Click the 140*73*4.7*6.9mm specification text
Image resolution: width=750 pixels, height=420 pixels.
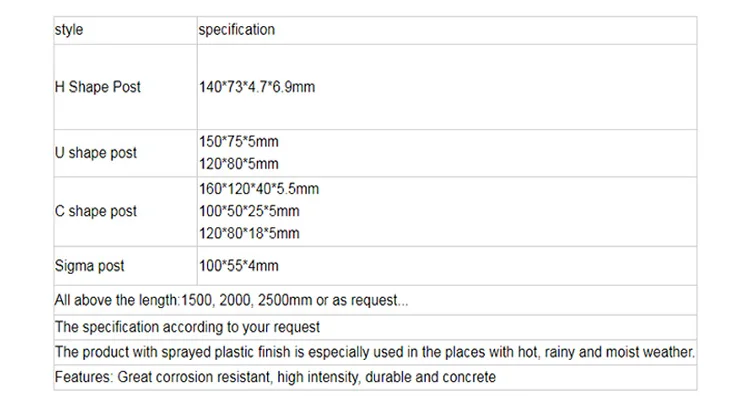tap(257, 87)
